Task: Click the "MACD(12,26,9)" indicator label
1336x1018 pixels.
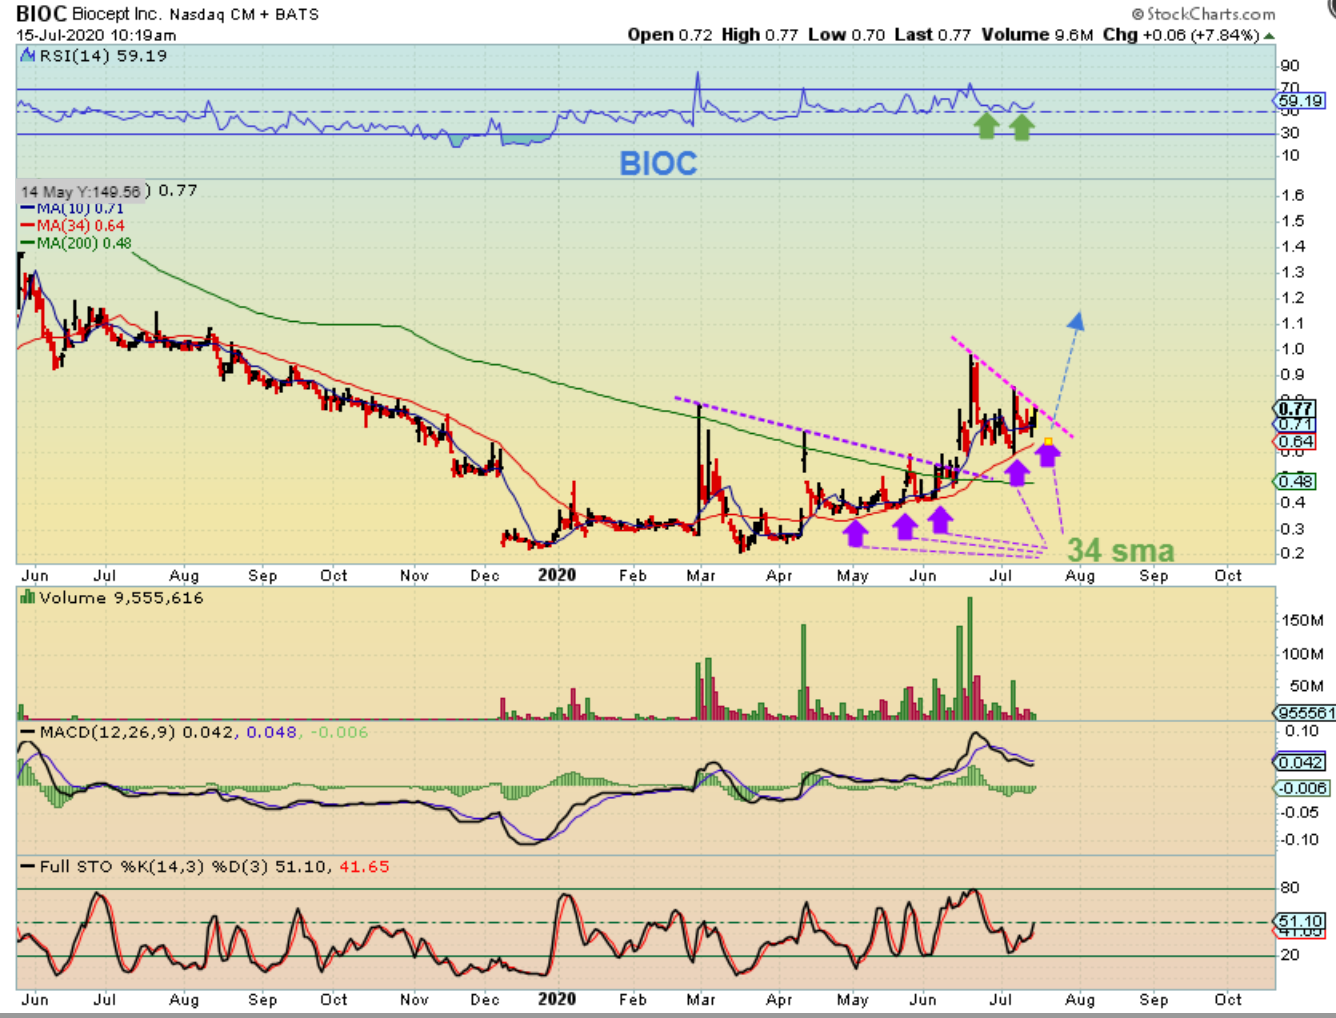Action: (107, 732)
